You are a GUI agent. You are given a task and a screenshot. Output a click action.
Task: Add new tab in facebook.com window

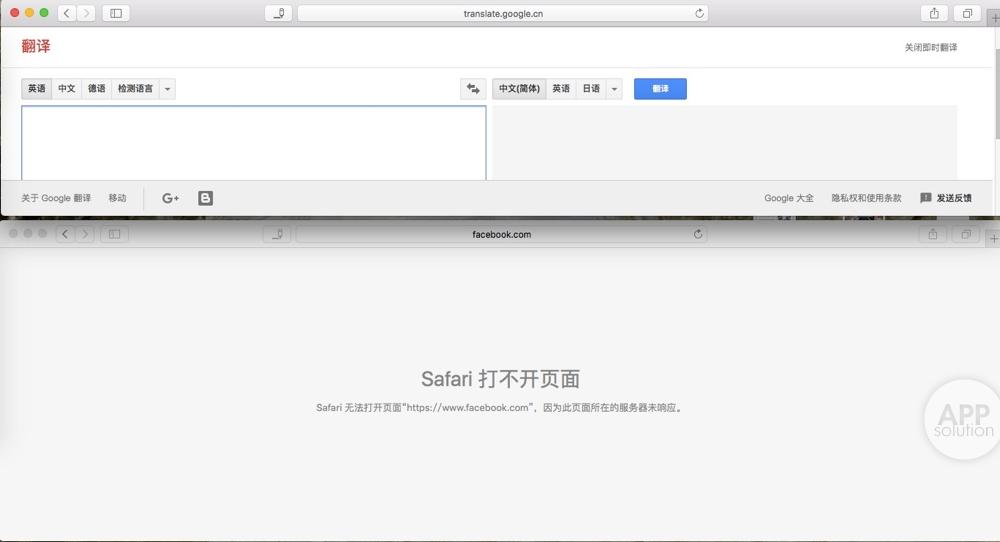pos(993,238)
